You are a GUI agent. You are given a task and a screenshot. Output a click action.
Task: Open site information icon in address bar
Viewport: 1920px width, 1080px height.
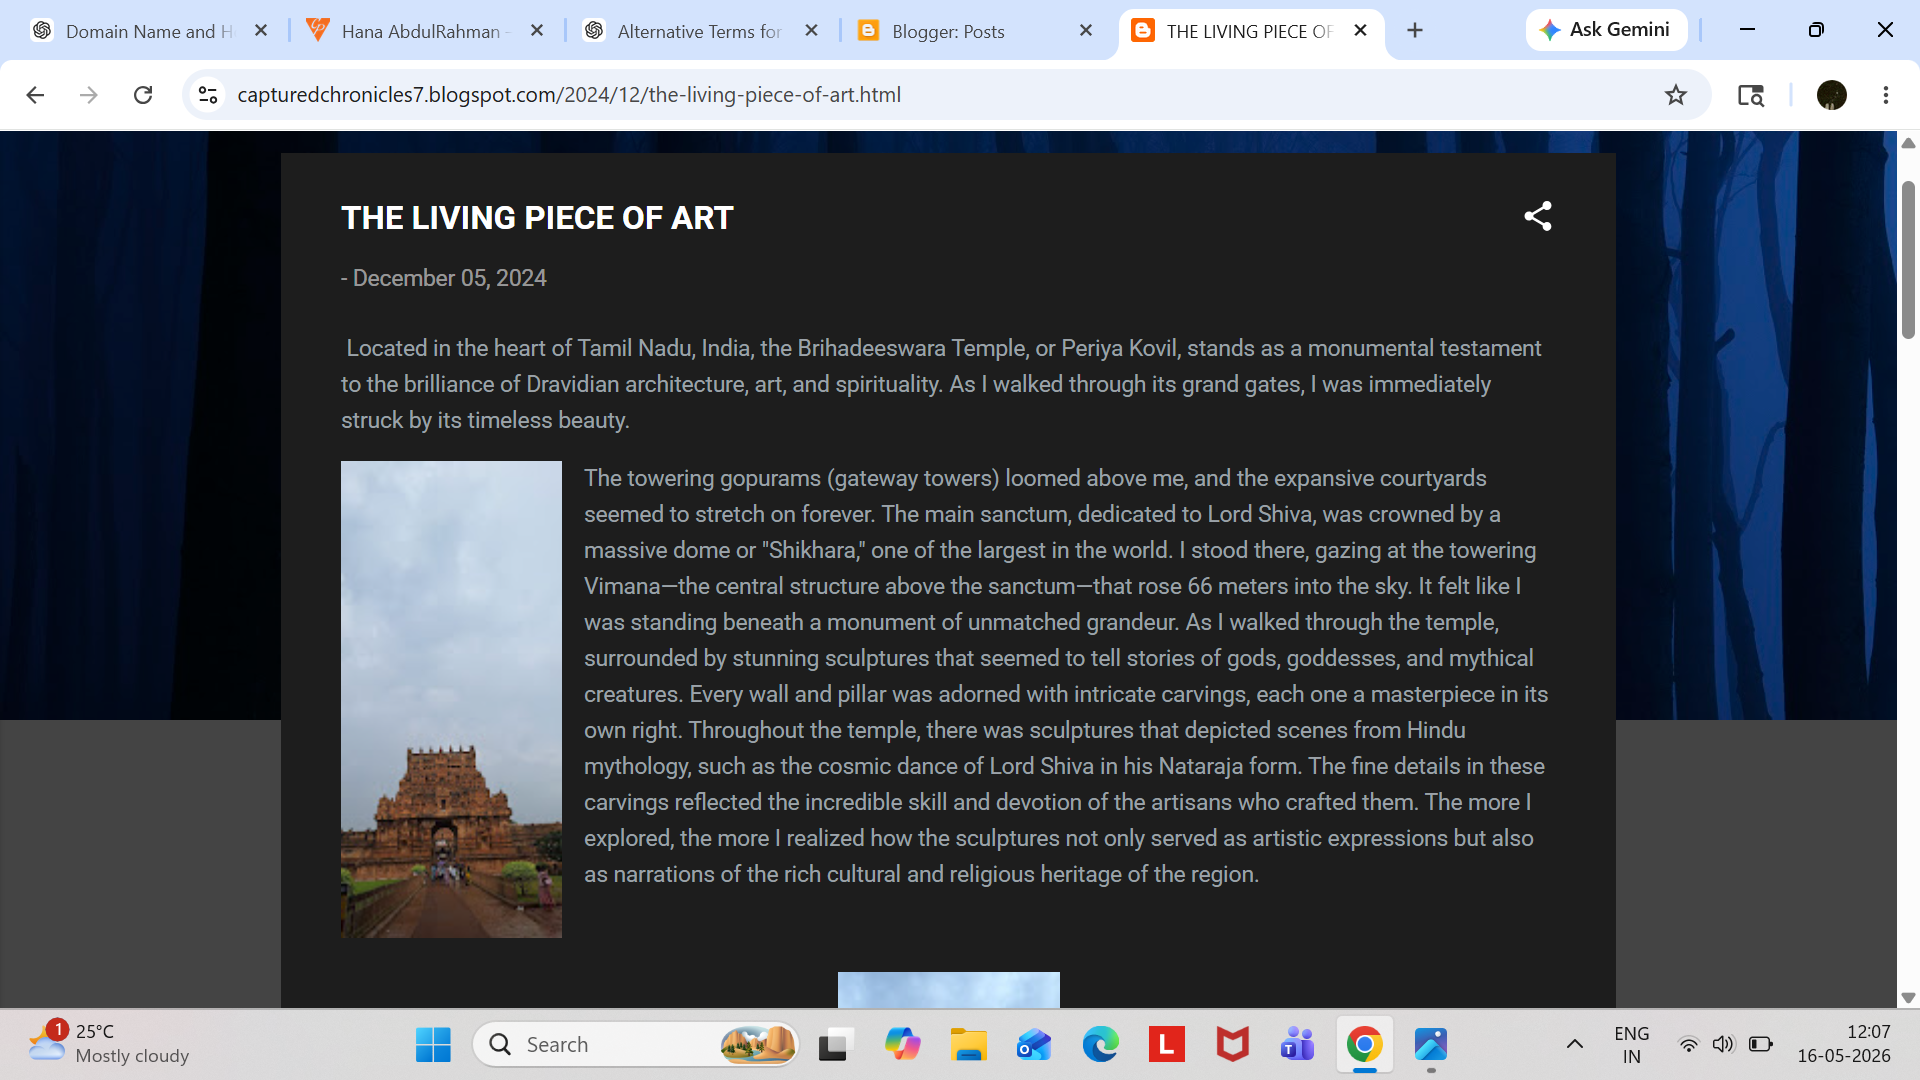[208, 95]
